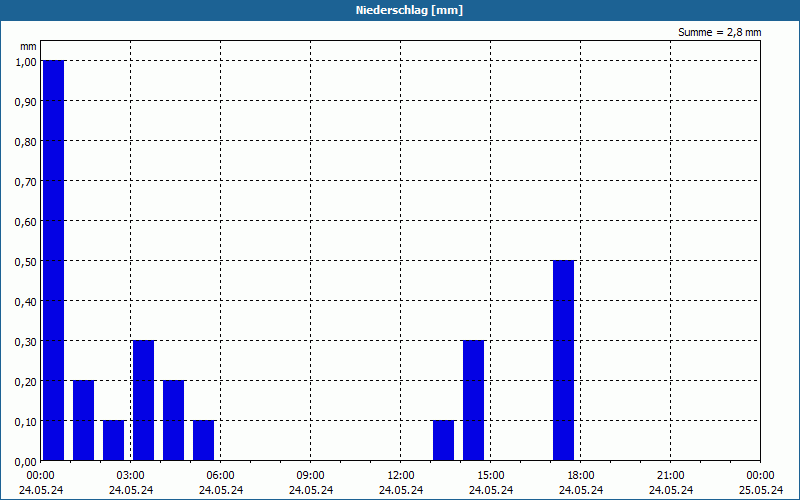This screenshot has height=500, width=800.
Task: Select the 0,50 mm bar before 18:00
Action: pyautogui.click(x=564, y=360)
